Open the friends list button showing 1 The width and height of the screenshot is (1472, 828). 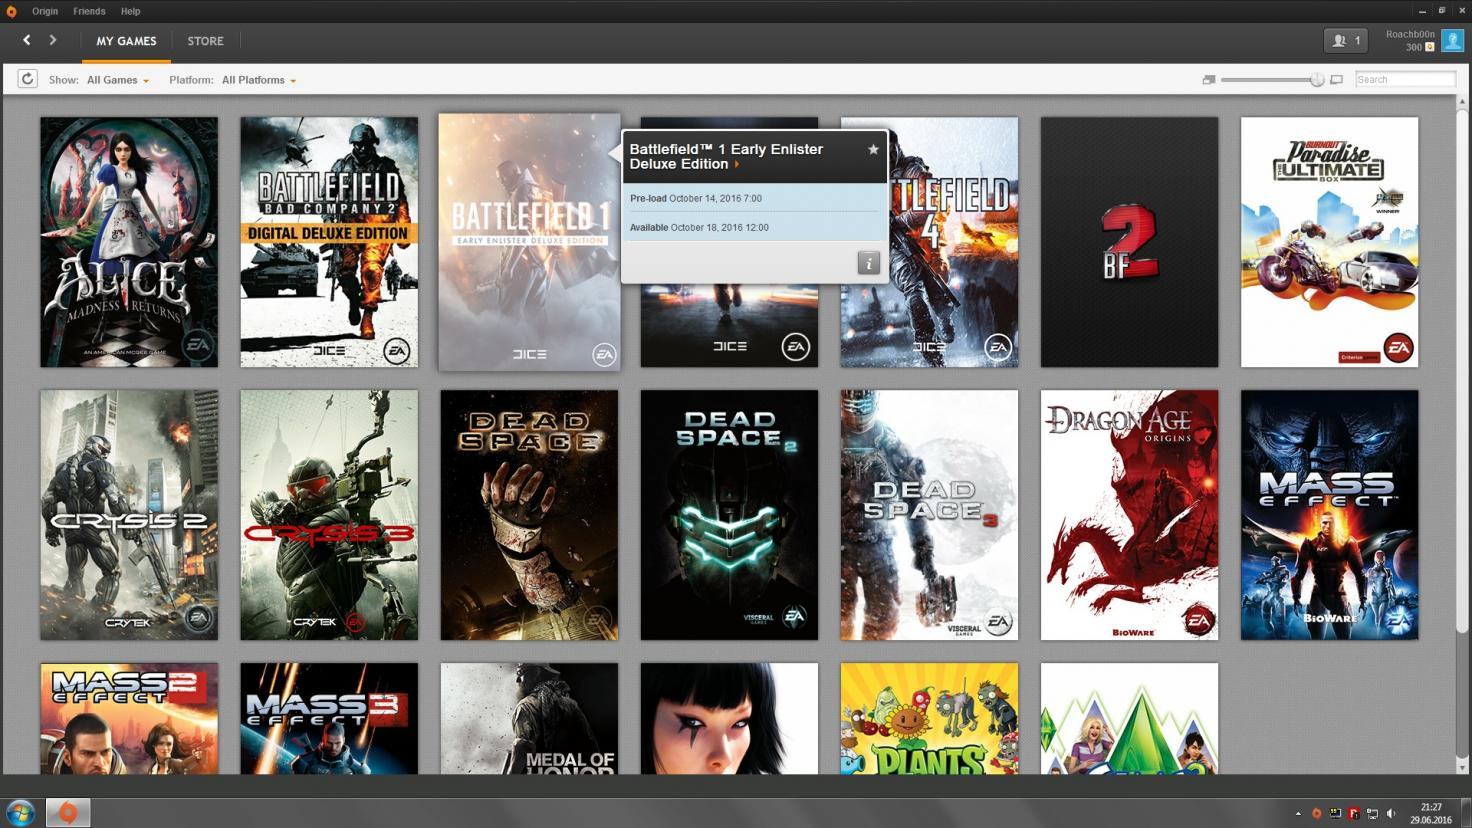click(1346, 40)
